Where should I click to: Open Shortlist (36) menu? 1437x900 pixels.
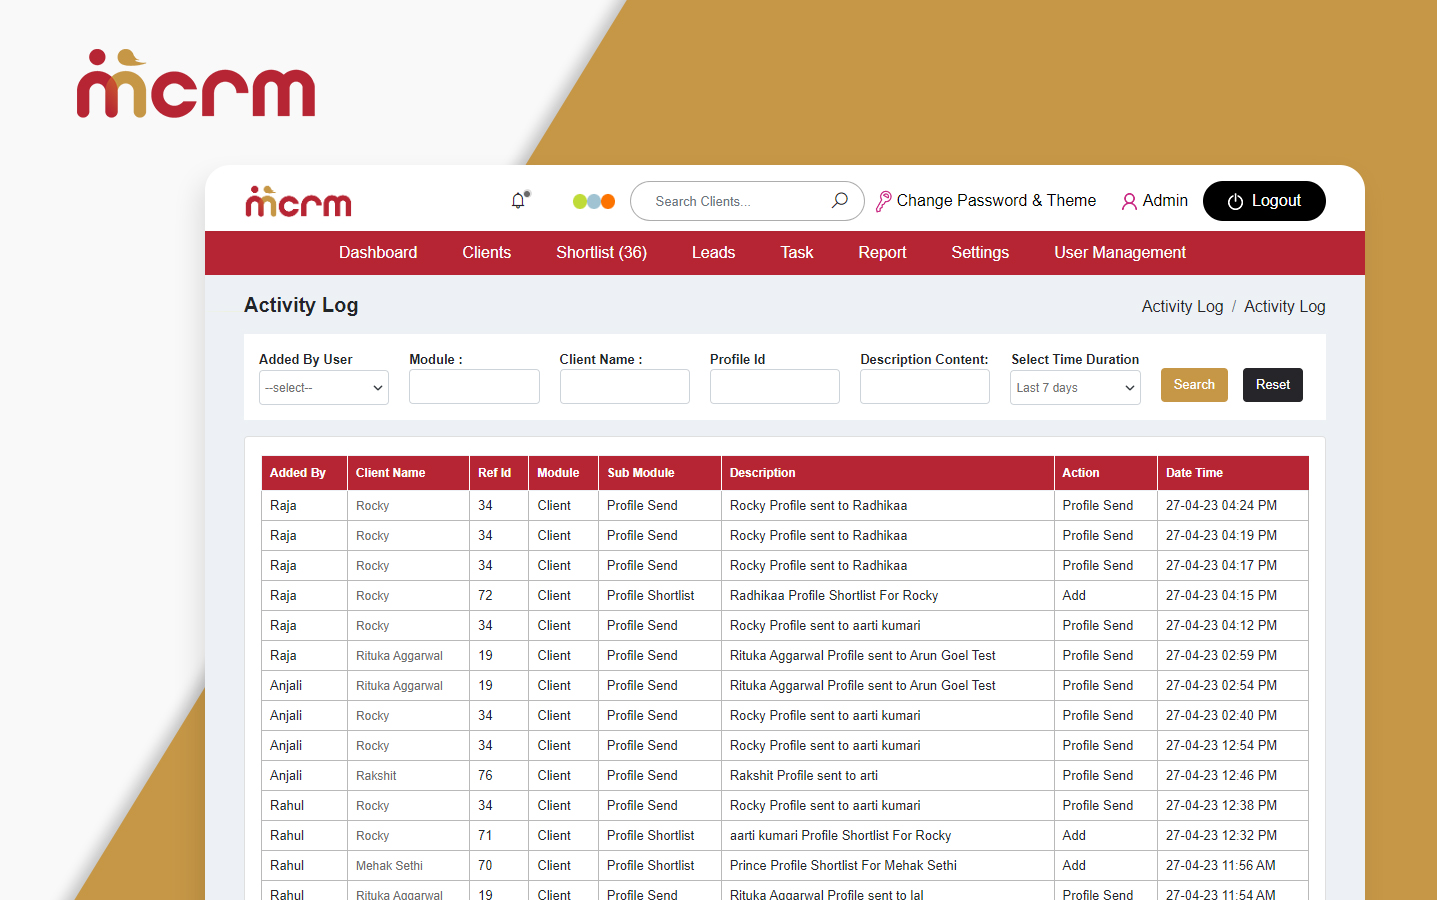point(601,252)
